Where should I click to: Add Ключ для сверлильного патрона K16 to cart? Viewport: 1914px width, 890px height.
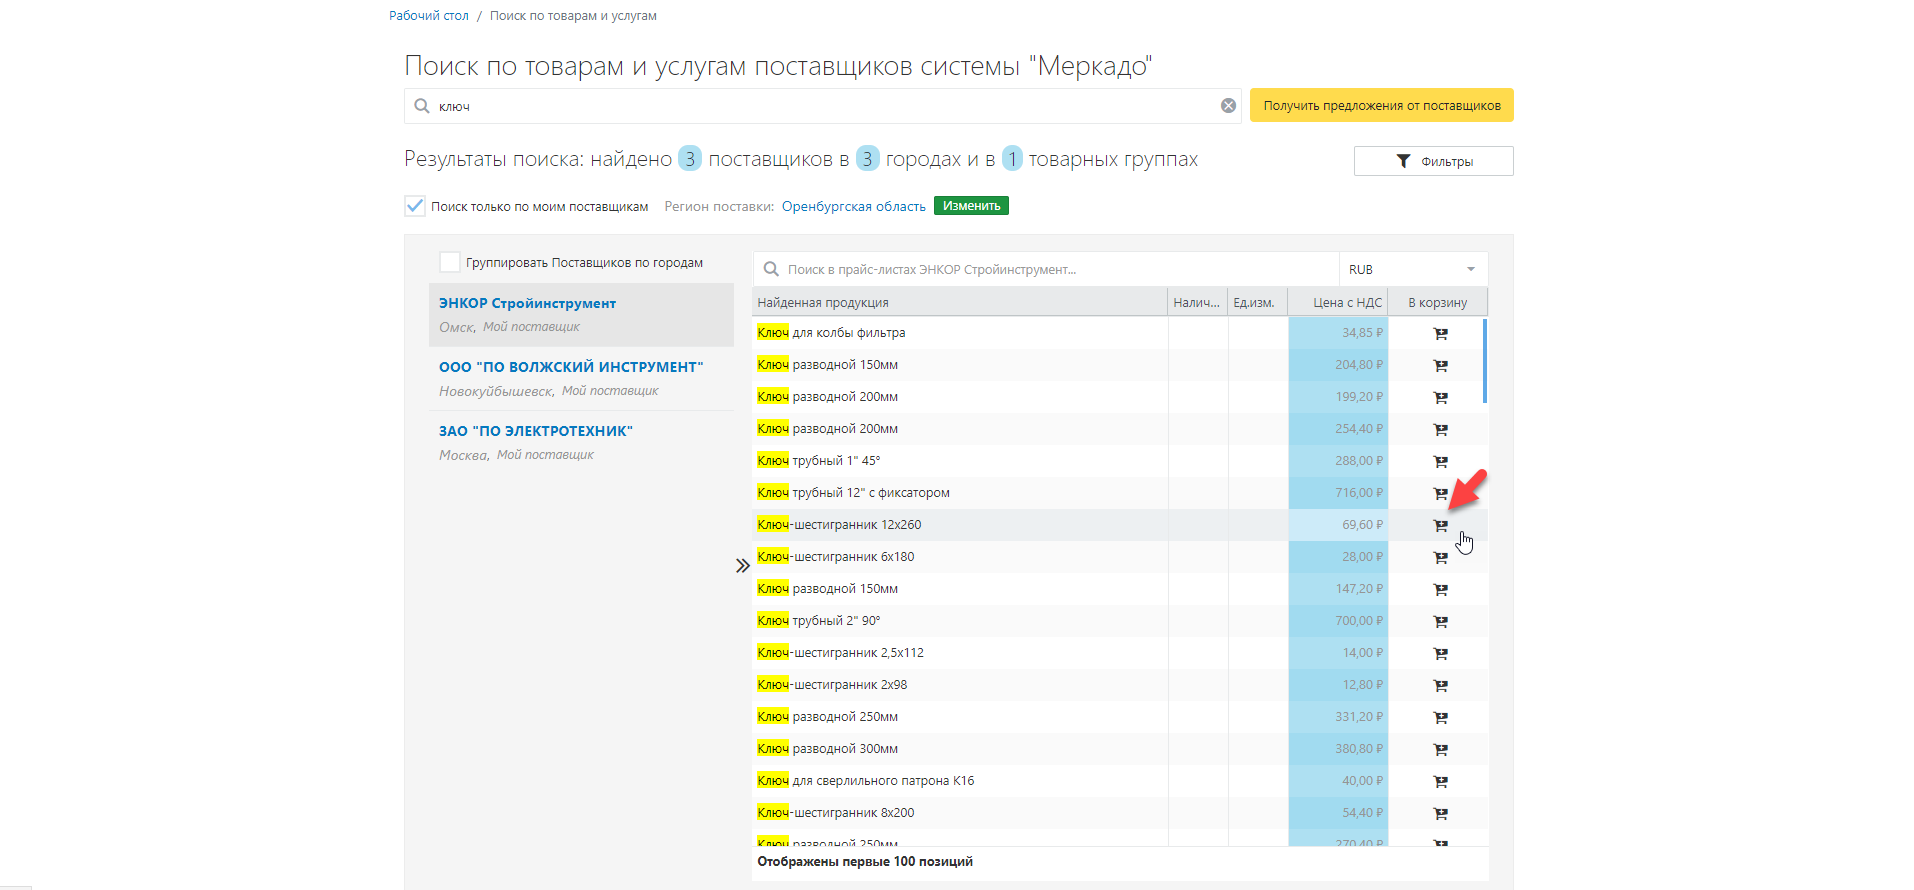[1440, 782]
